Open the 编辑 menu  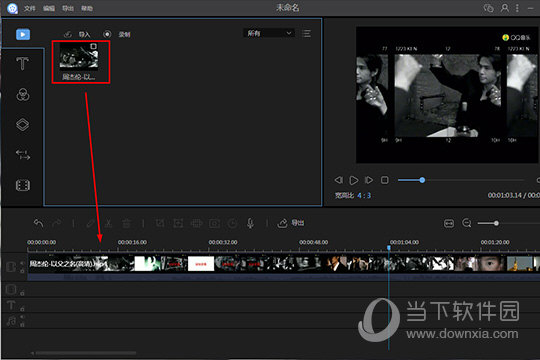[x=49, y=8]
